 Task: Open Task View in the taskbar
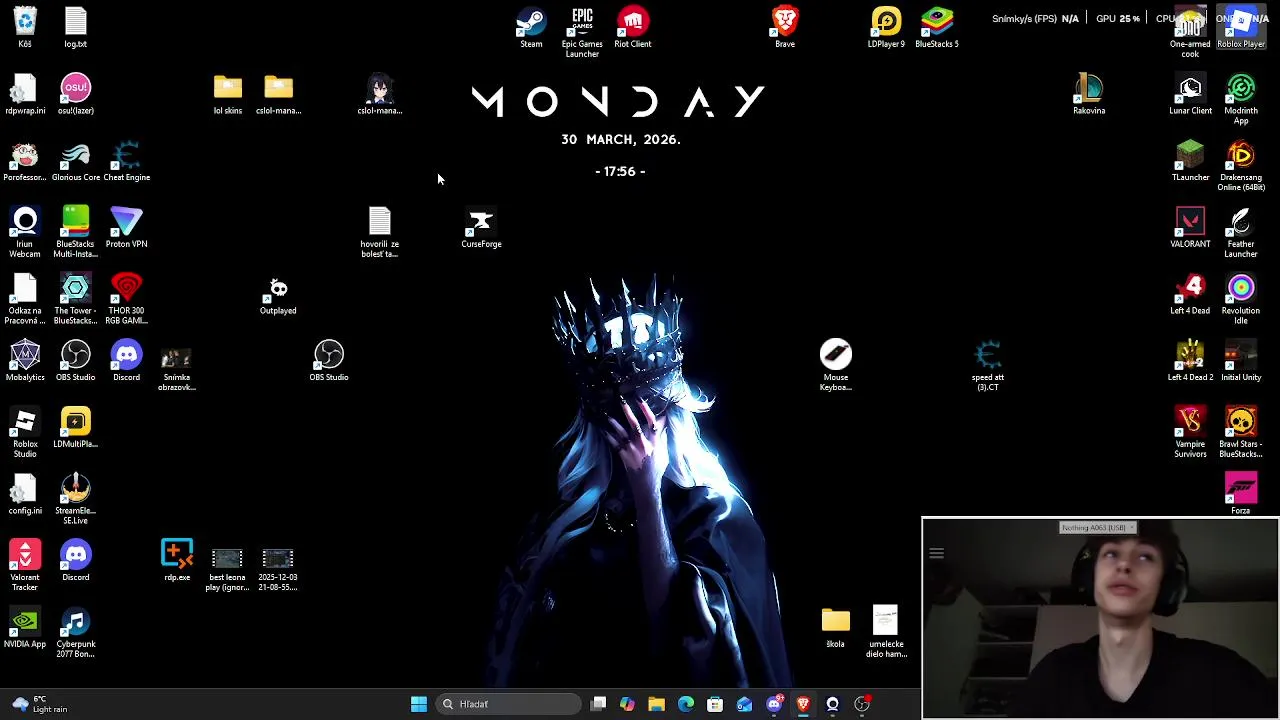598,704
